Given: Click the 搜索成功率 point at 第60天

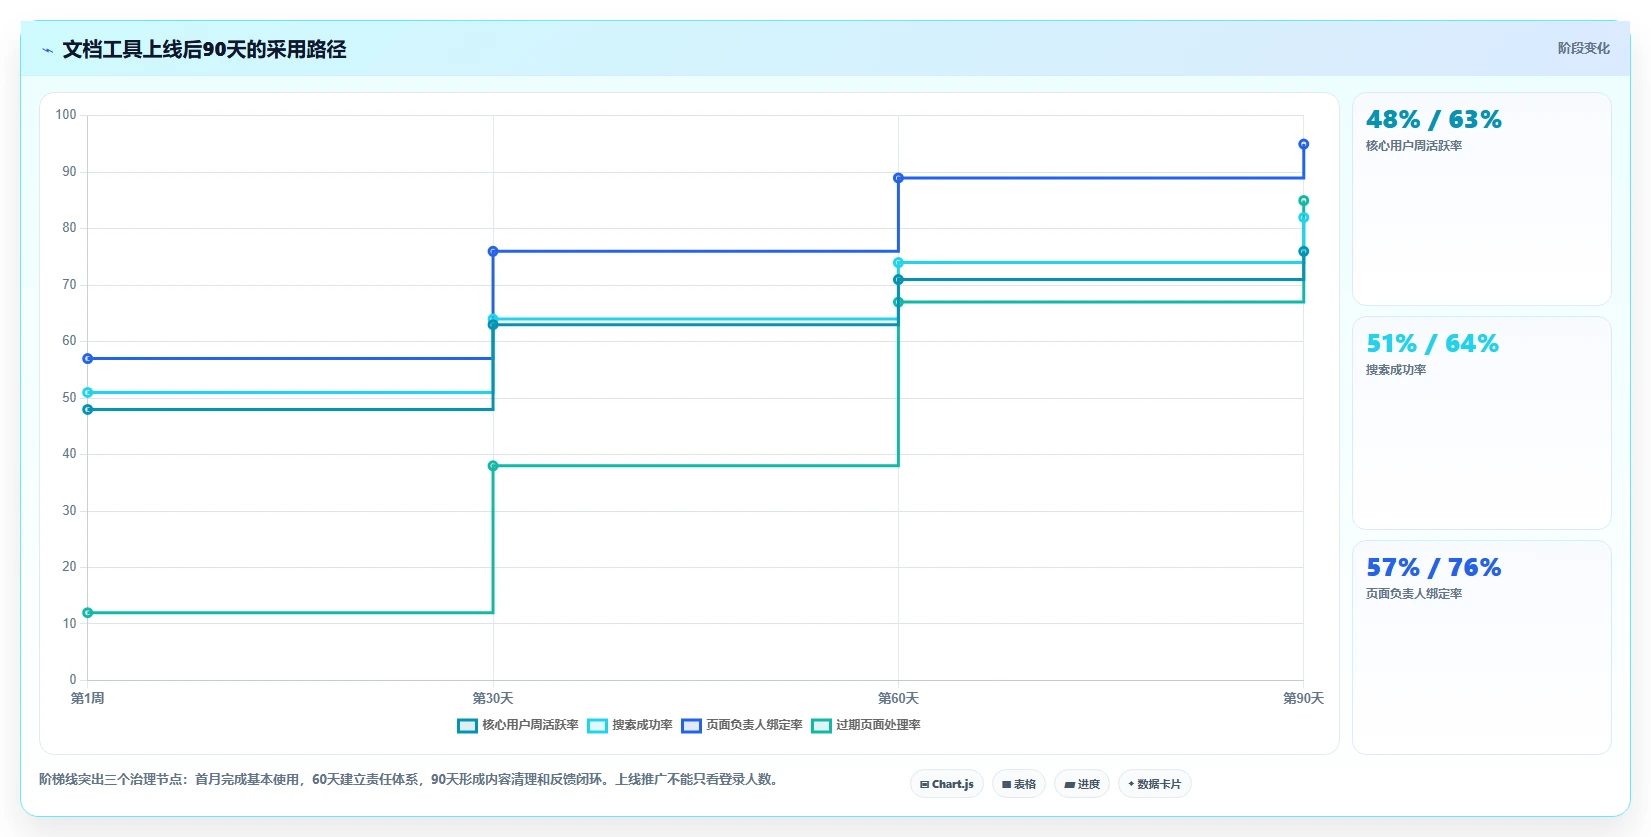Looking at the screenshot, I should (898, 263).
